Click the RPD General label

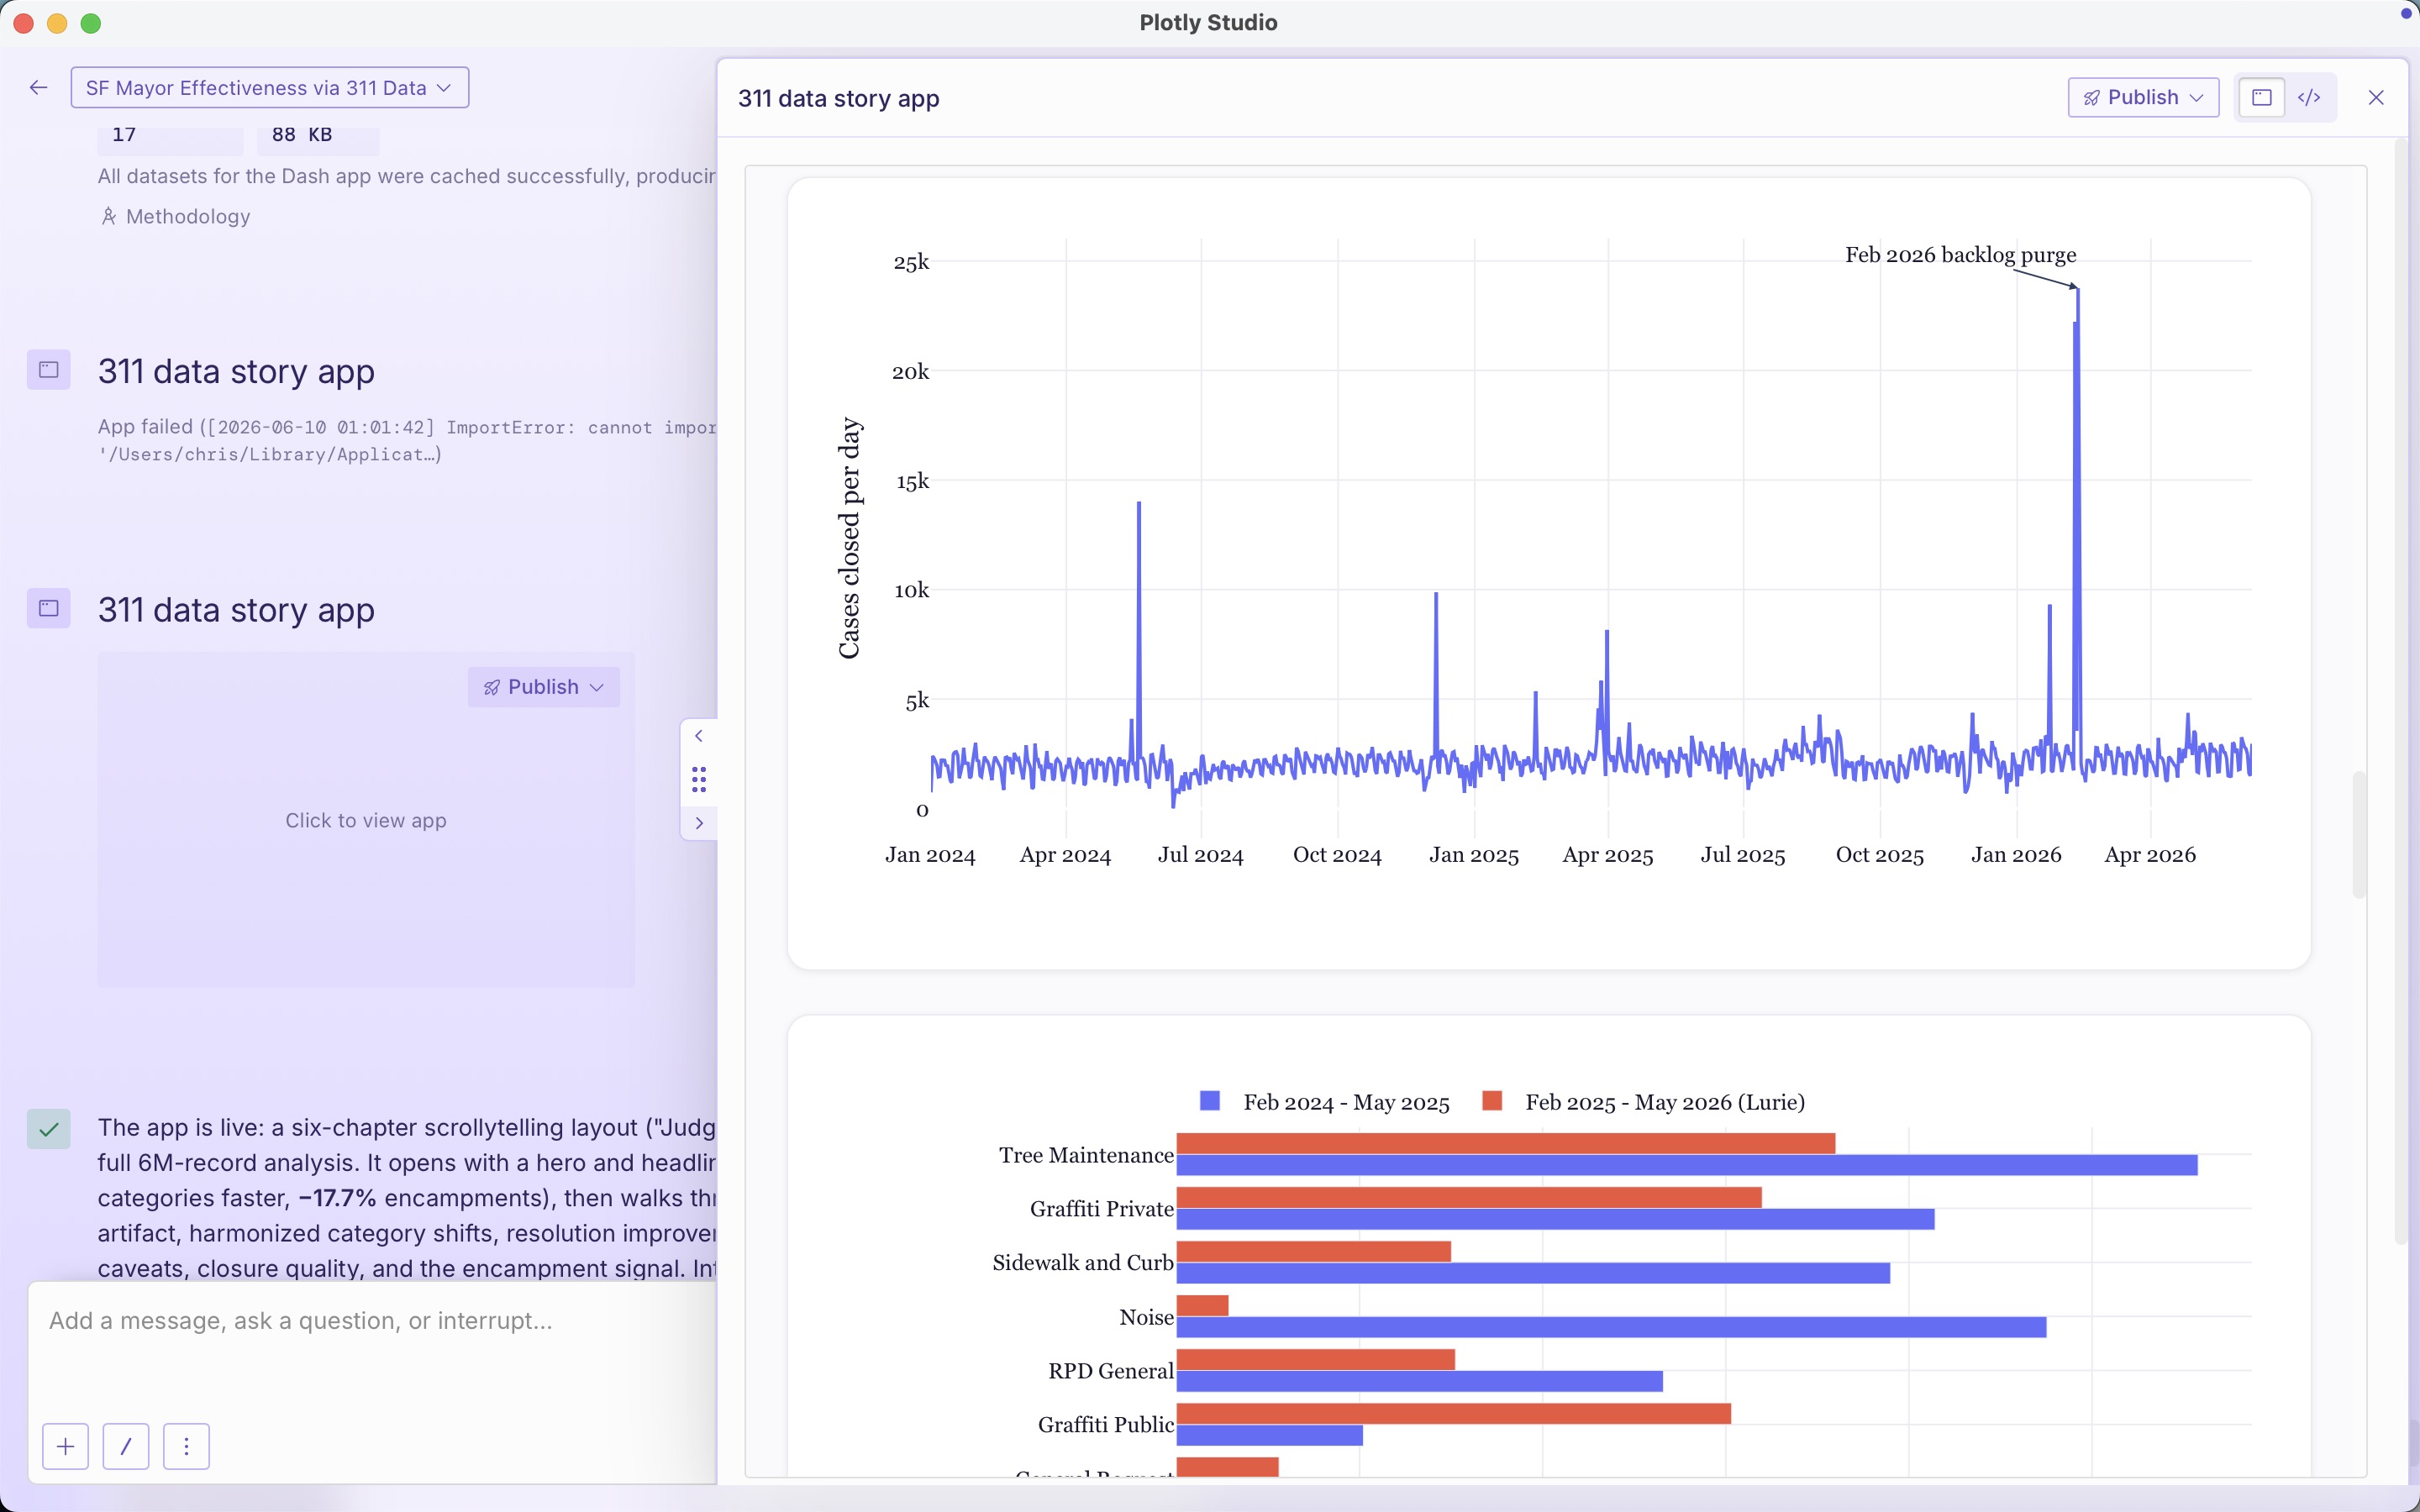pos(1111,1371)
